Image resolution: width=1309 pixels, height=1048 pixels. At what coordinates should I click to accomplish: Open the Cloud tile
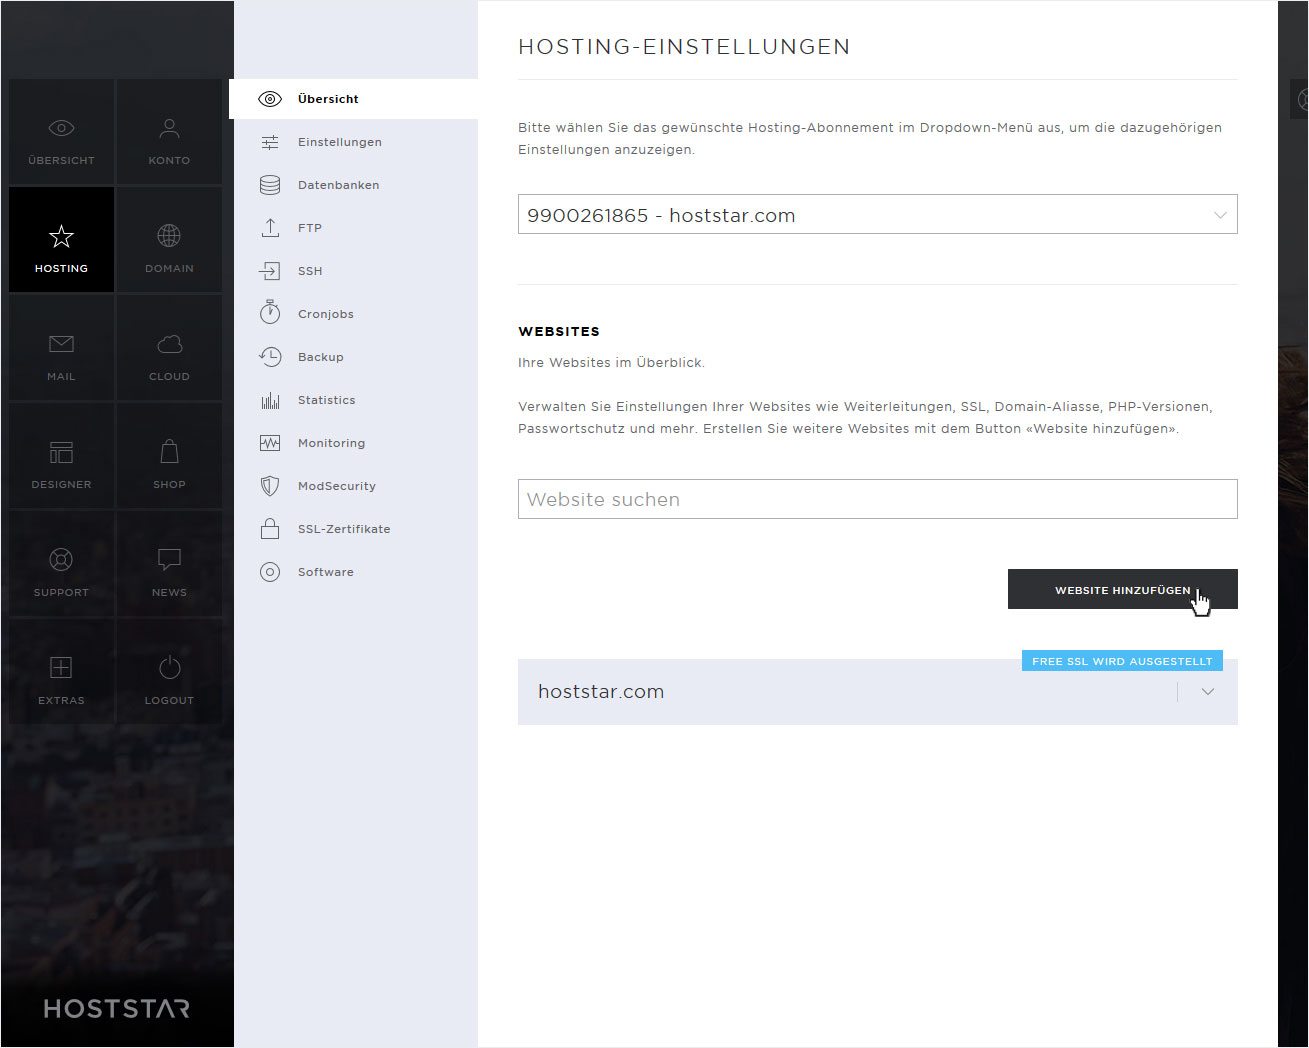click(x=169, y=348)
